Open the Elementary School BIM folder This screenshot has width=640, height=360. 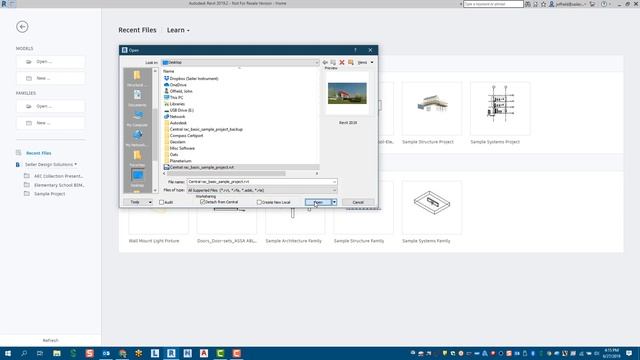pyautogui.click(x=59, y=185)
